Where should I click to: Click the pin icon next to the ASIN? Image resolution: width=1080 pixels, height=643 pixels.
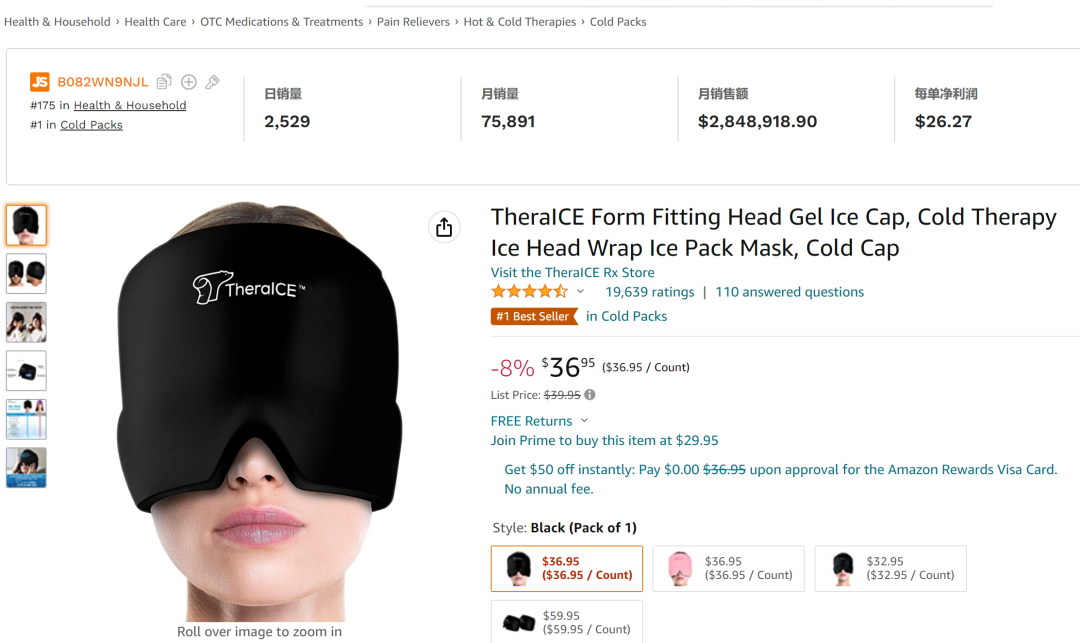tap(212, 82)
